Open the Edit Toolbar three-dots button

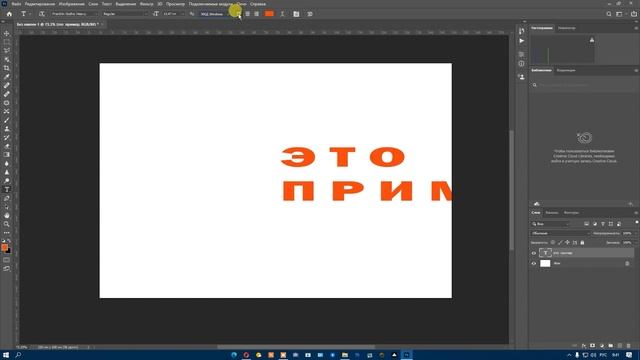(7, 233)
